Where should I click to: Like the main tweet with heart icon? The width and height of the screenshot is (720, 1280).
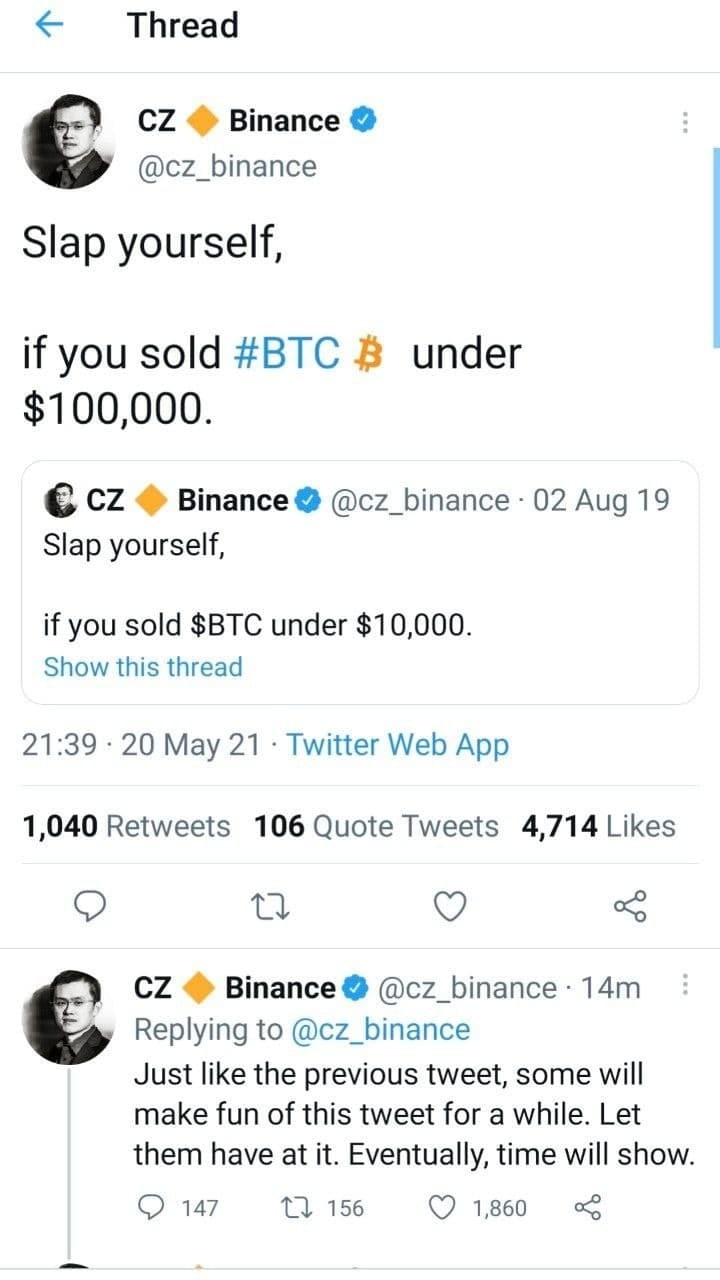(451, 906)
